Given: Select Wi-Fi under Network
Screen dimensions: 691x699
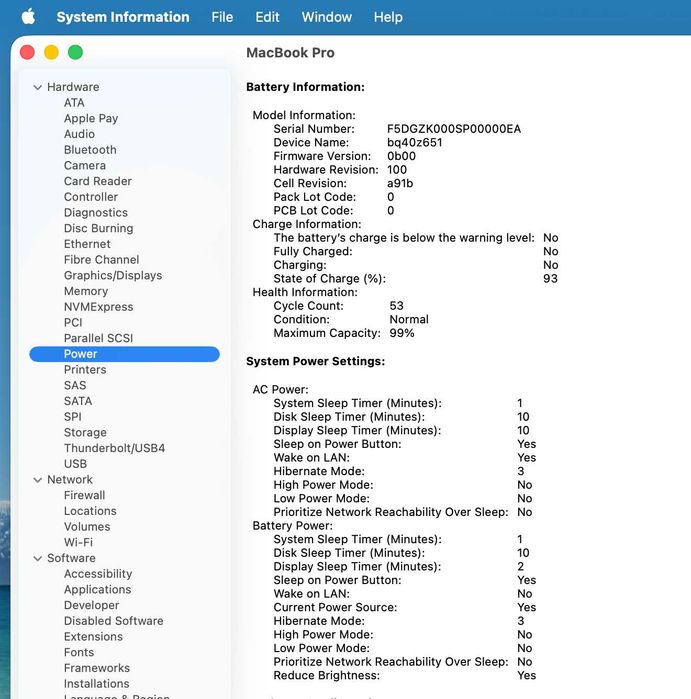Looking at the screenshot, I should [78, 542].
